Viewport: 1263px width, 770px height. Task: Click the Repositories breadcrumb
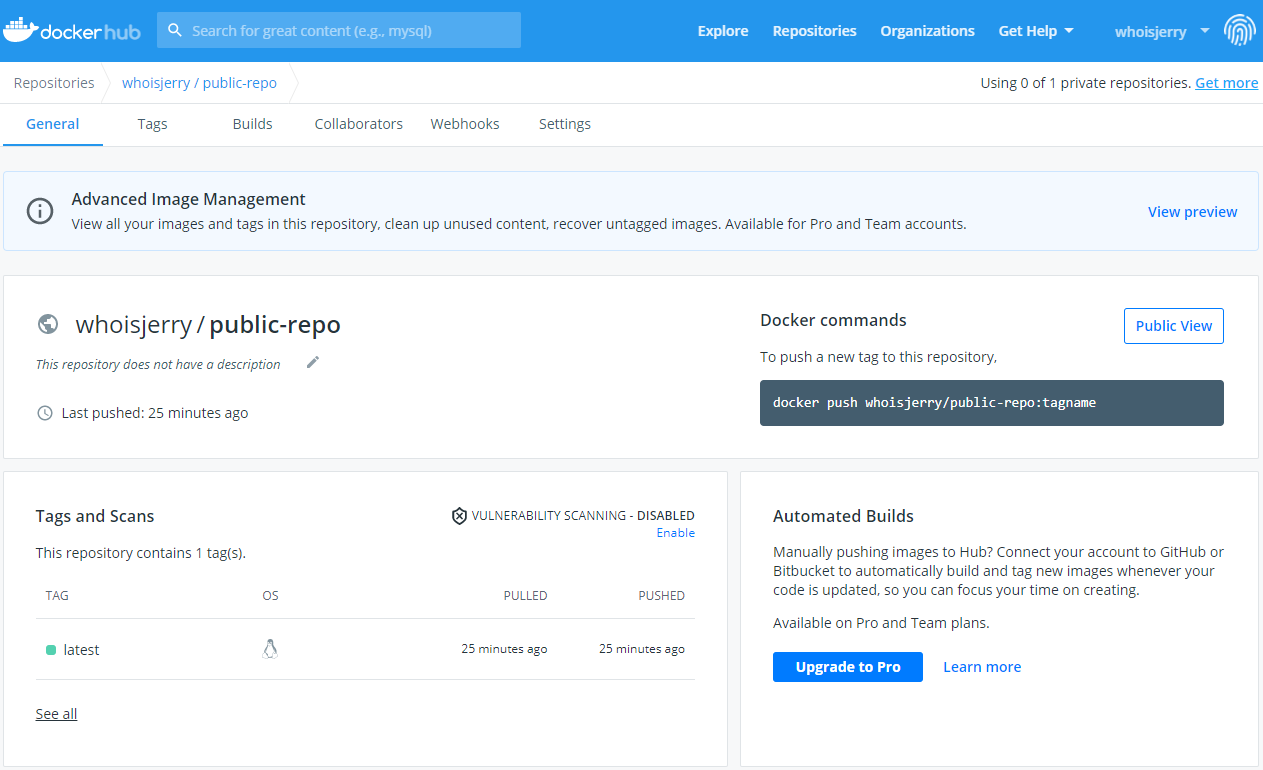tap(54, 83)
